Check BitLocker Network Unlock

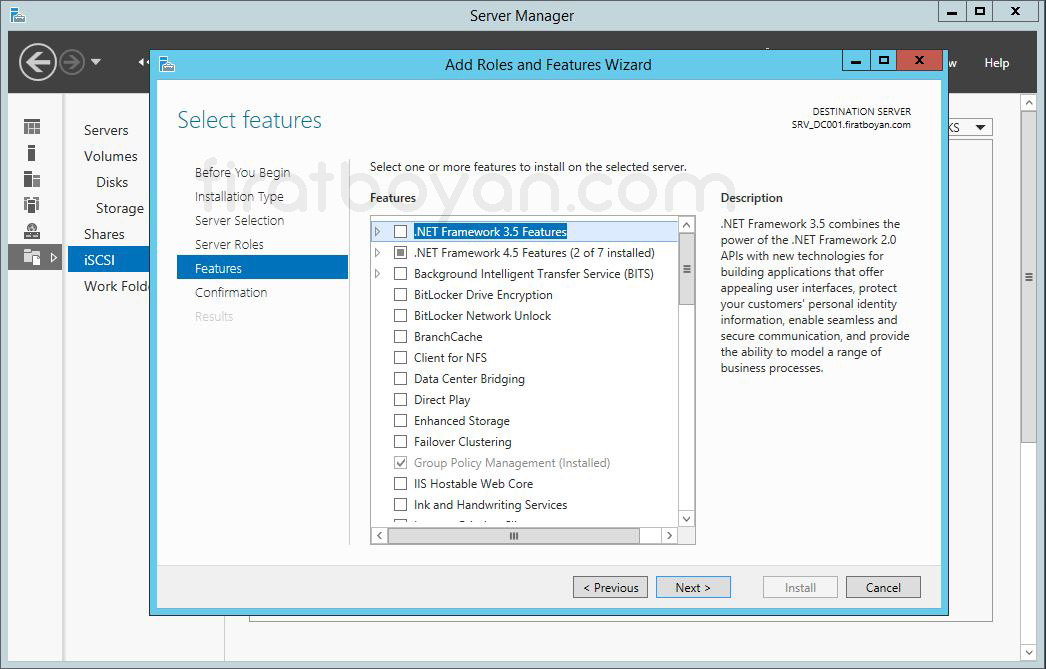point(400,315)
